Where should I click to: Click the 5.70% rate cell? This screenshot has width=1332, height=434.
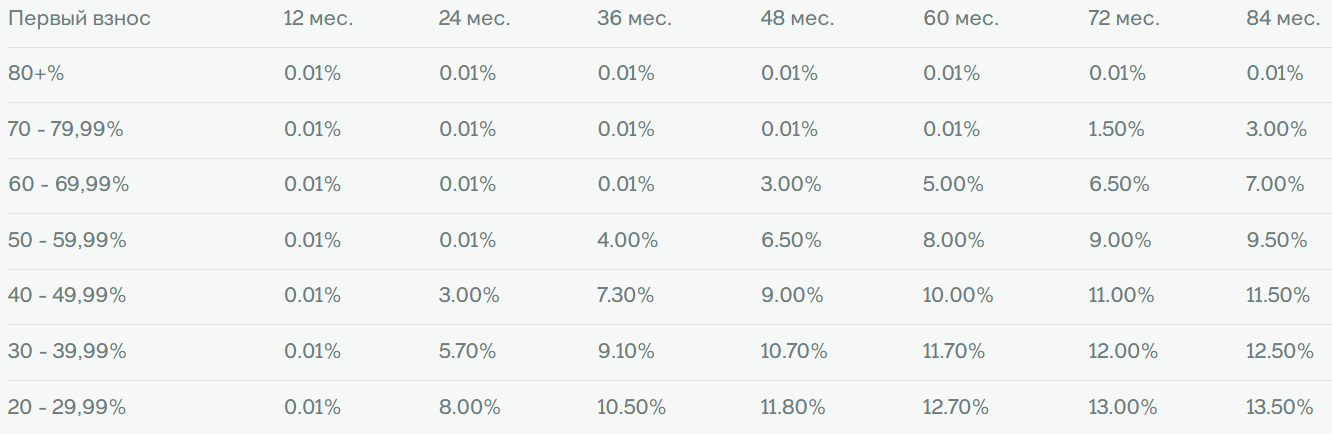[467, 351]
